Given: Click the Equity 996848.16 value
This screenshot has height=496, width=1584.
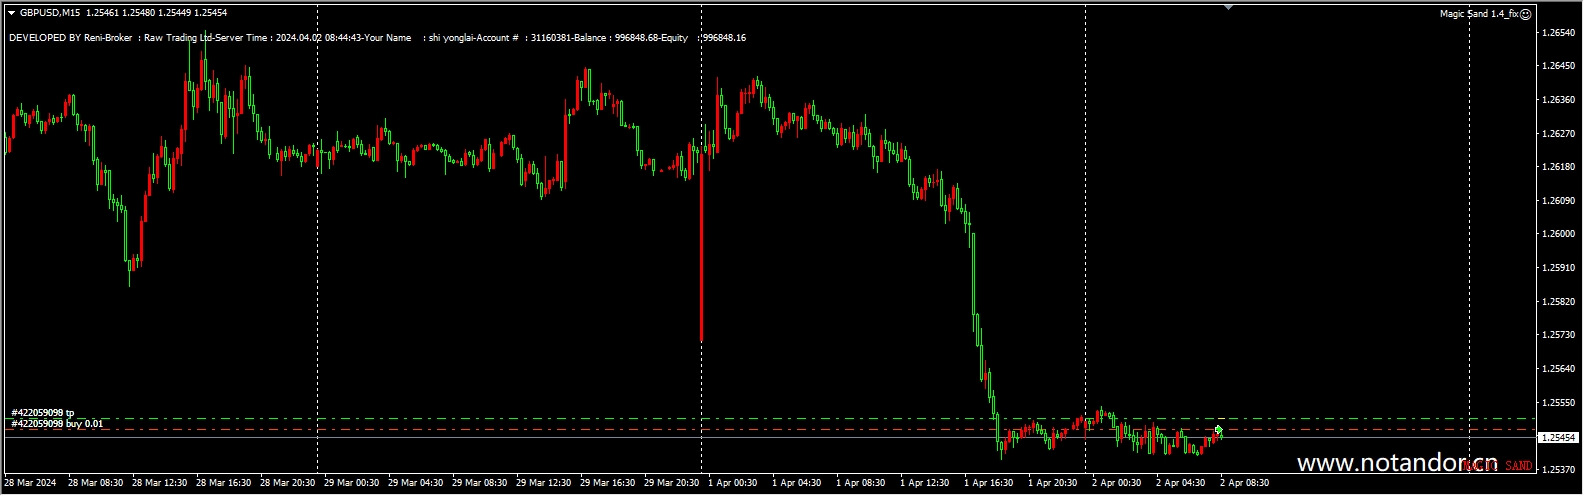Looking at the screenshot, I should (x=724, y=38).
